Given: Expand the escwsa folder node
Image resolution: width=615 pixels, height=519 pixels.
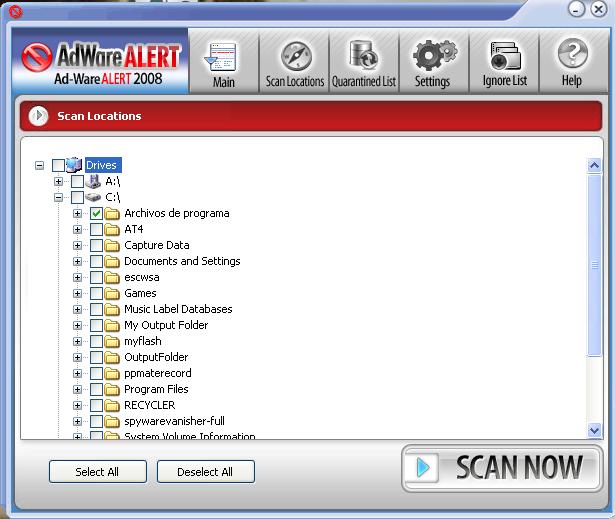Looking at the screenshot, I should pos(78,277).
